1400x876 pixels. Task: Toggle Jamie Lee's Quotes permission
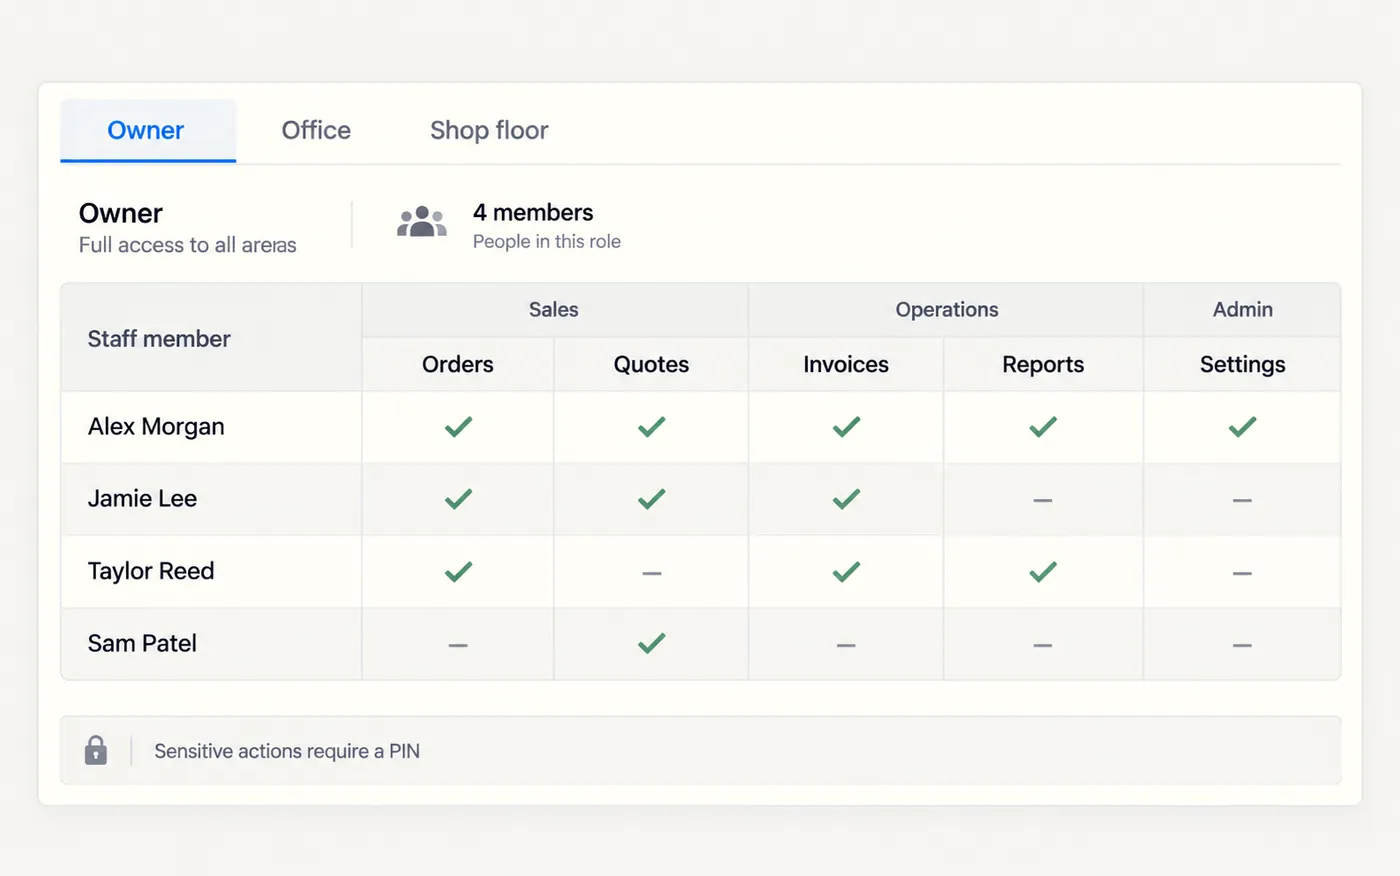tap(651, 499)
